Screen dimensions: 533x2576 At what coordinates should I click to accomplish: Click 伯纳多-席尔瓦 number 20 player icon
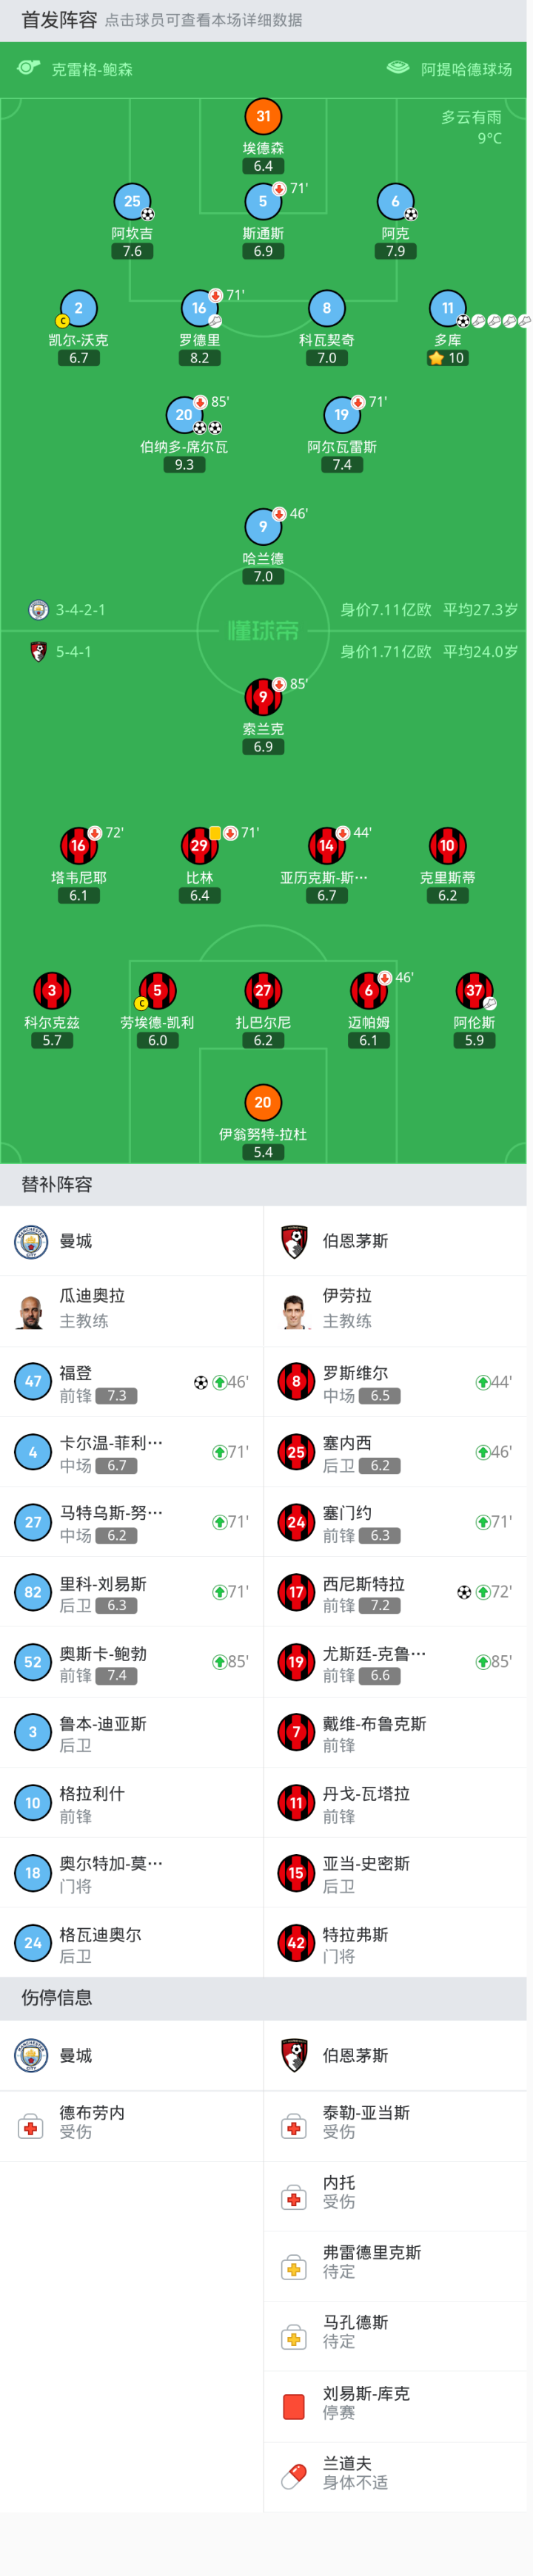tap(184, 414)
